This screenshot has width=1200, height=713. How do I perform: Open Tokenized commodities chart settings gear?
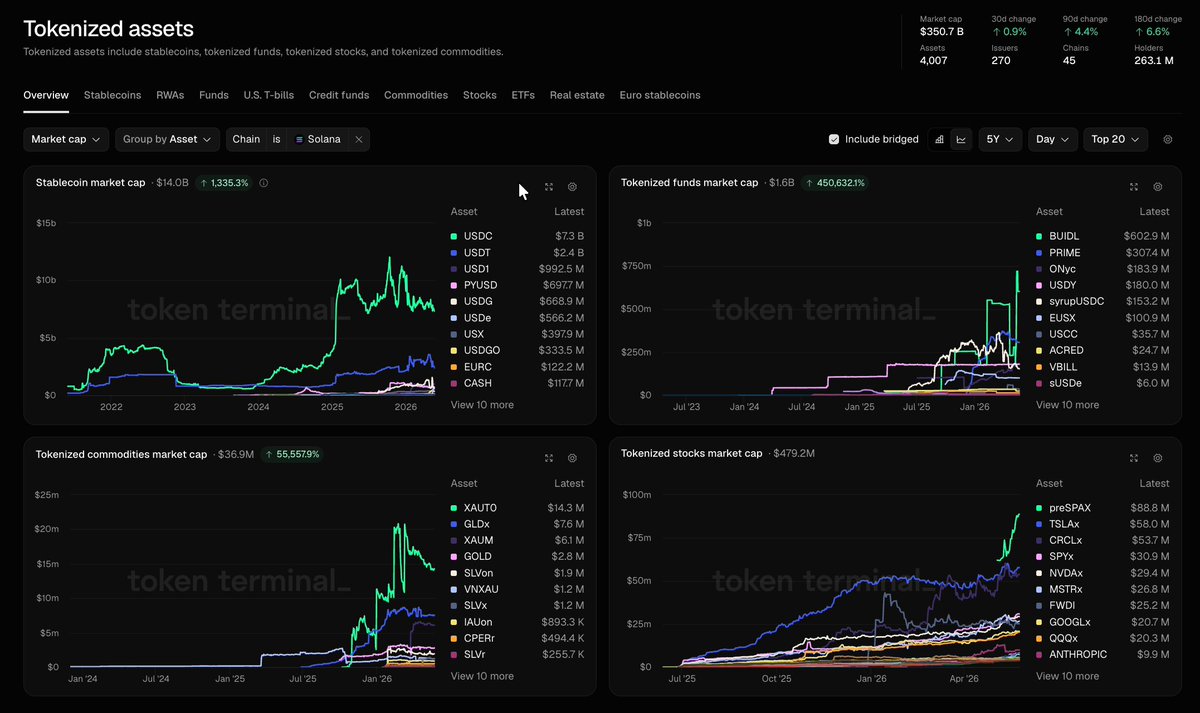572,458
